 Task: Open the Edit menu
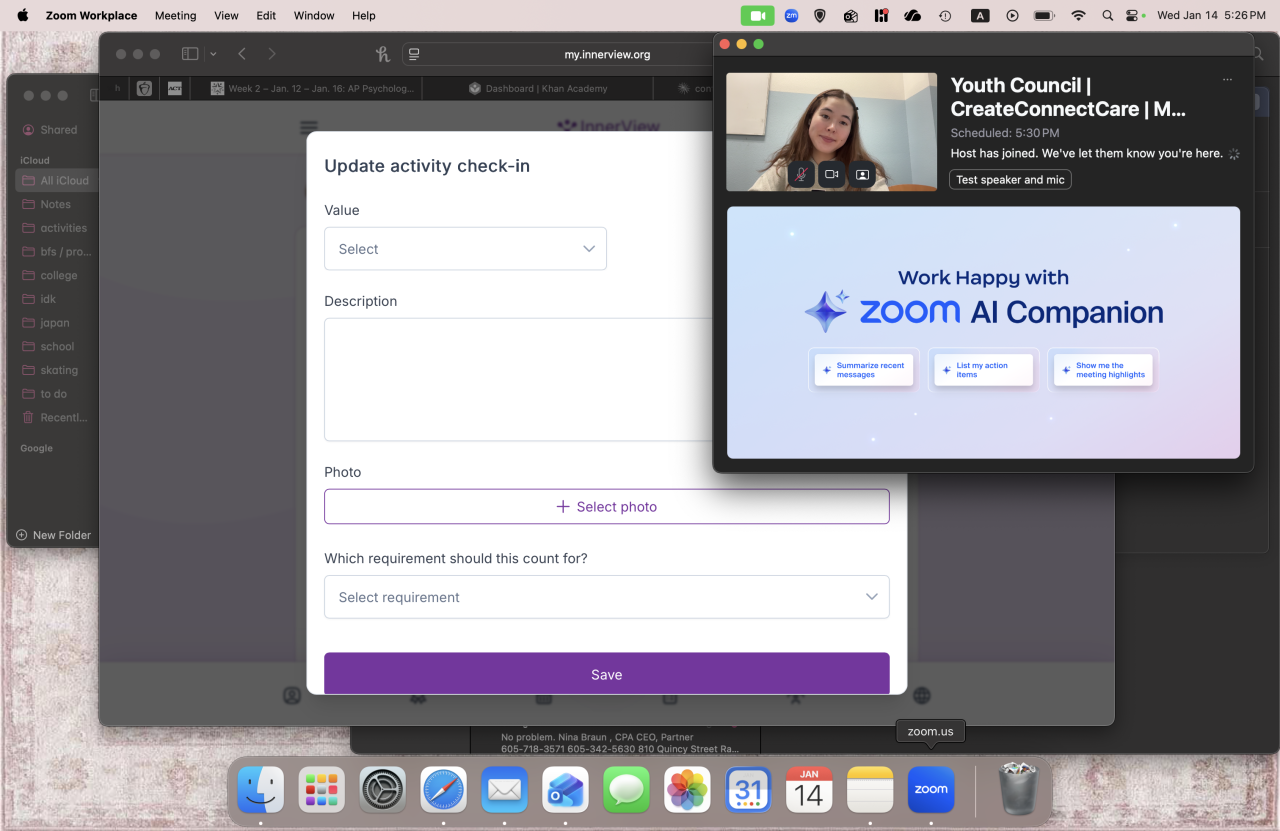(266, 16)
